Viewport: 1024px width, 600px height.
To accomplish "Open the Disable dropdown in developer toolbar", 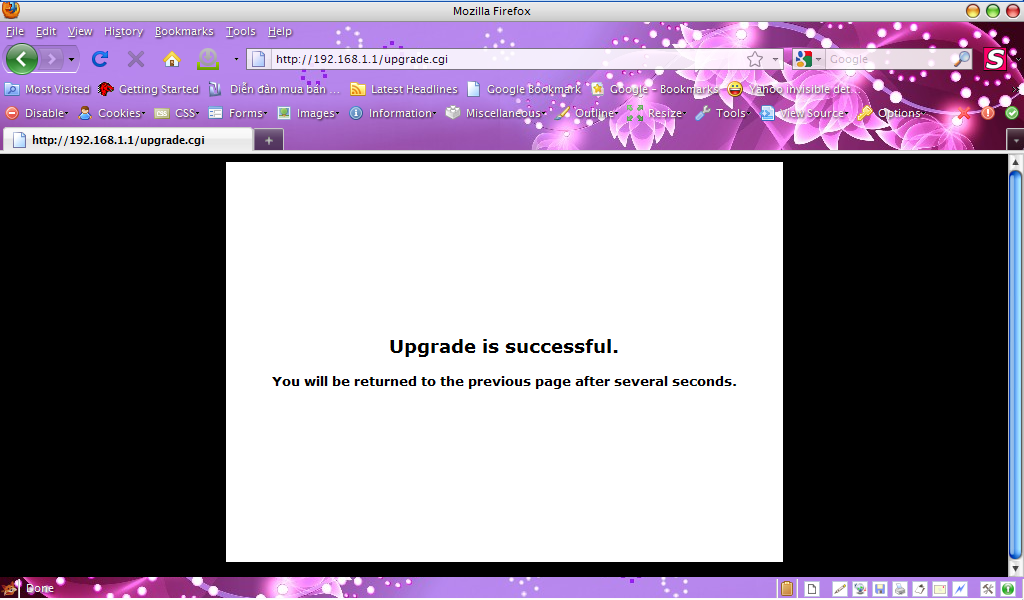I will [x=37, y=113].
